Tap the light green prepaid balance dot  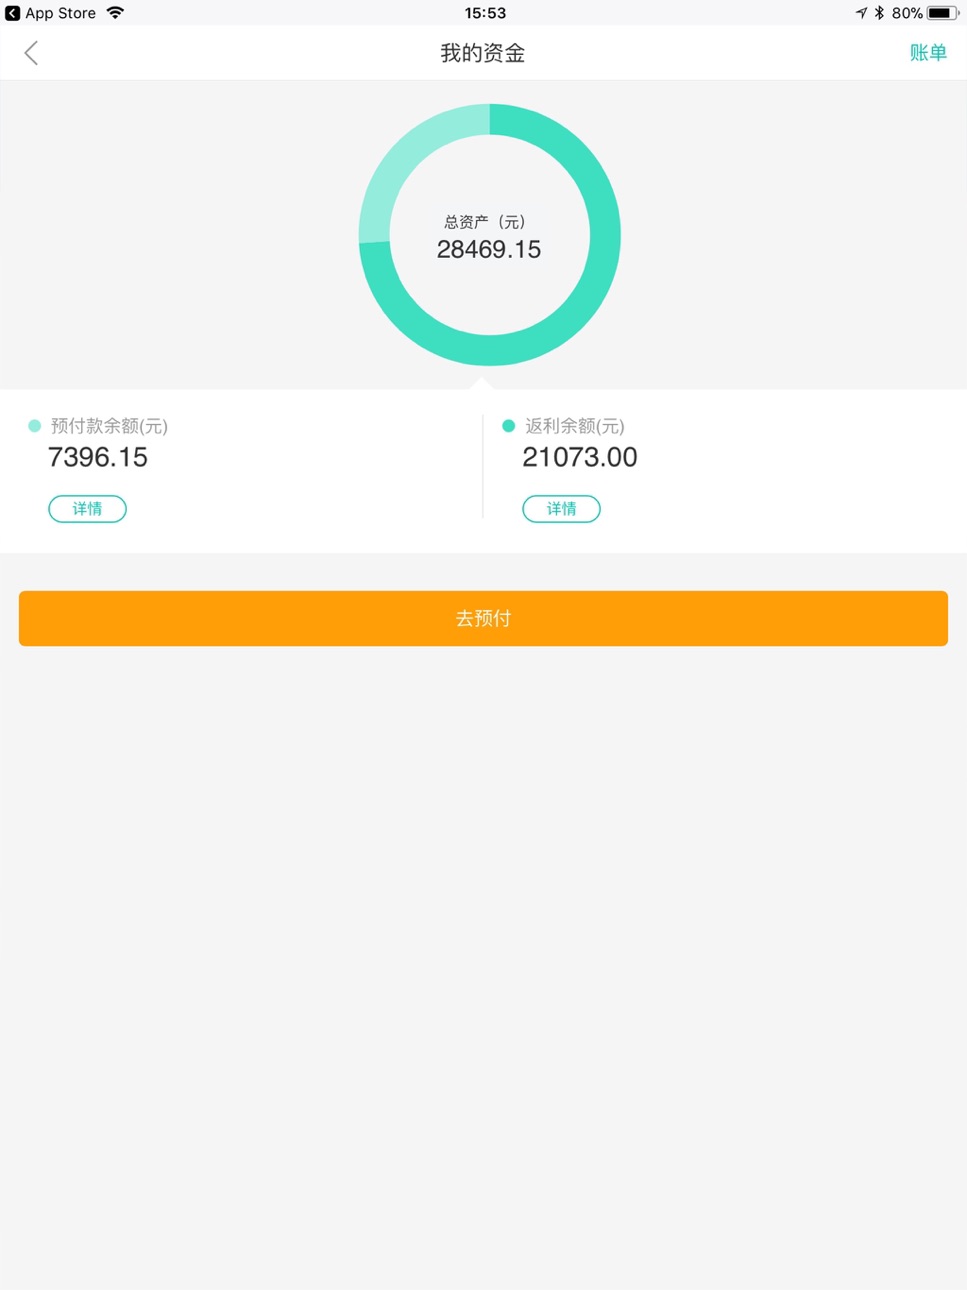tap(35, 426)
